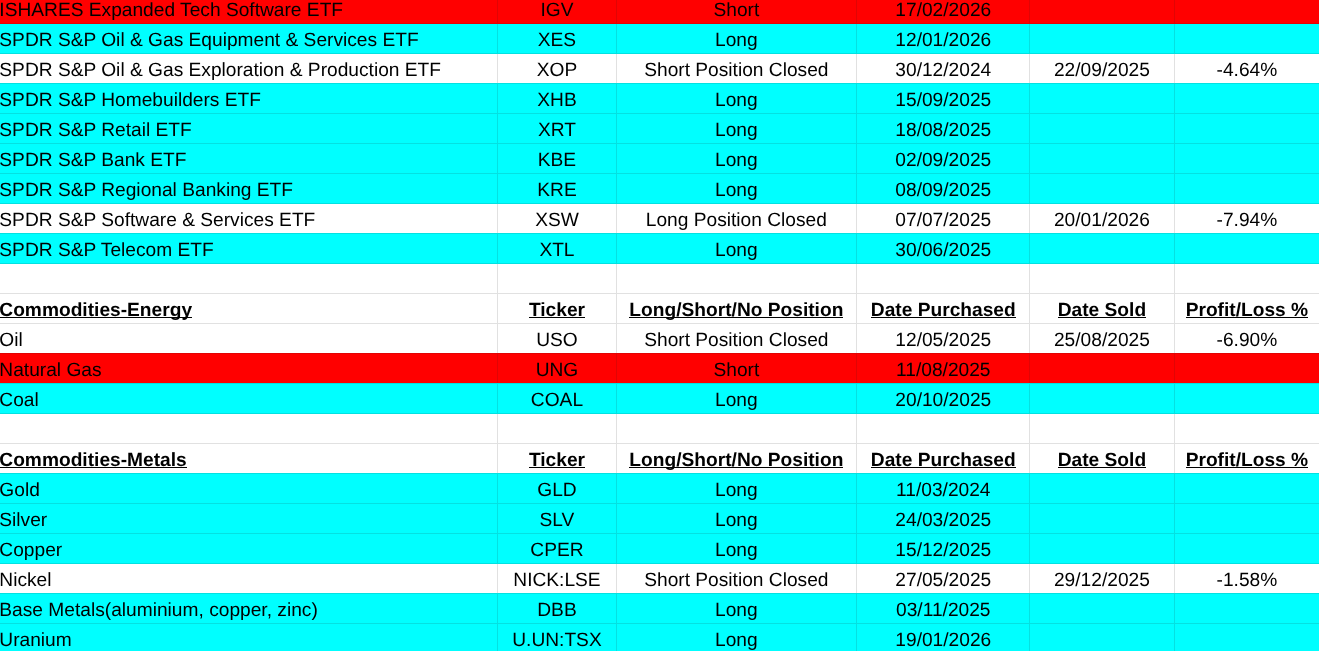The width and height of the screenshot is (1319, 651).
Task: Click the Coal date purchased 20/10/2025 cell
Action: point(942,399)
